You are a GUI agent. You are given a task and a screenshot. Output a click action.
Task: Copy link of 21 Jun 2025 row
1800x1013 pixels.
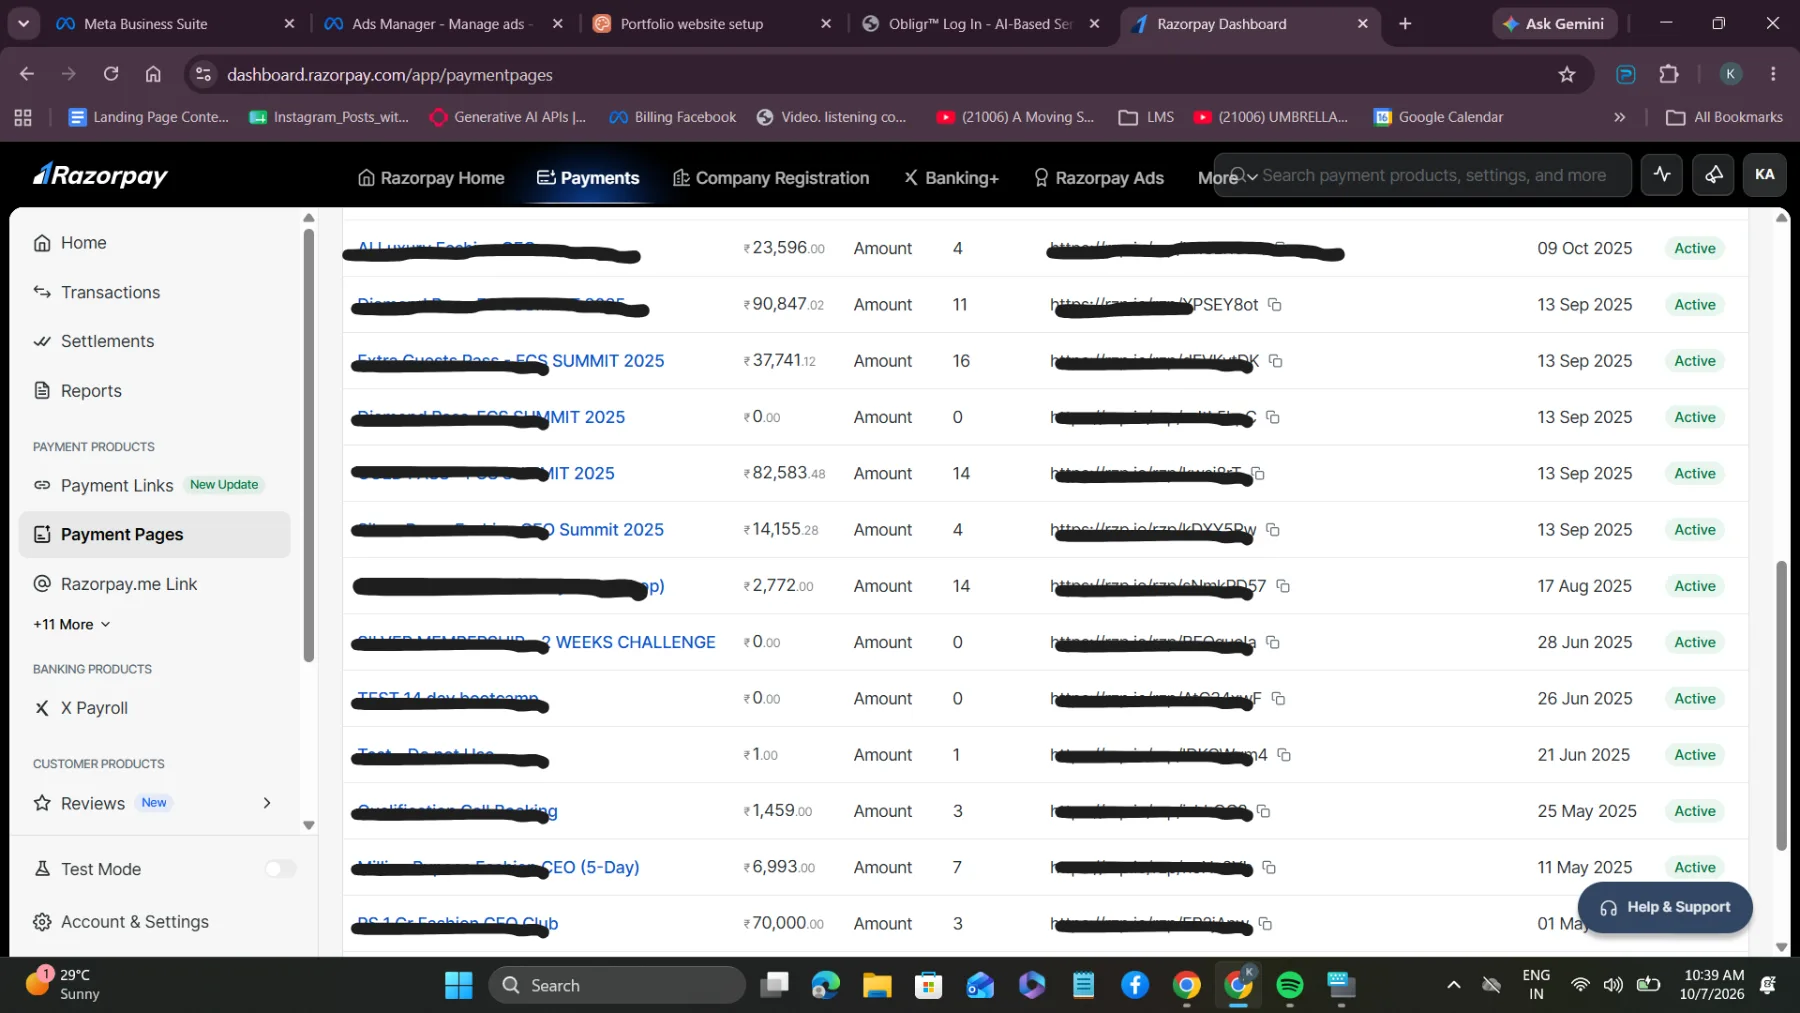pyautogui.click(x=1284, y=755)
